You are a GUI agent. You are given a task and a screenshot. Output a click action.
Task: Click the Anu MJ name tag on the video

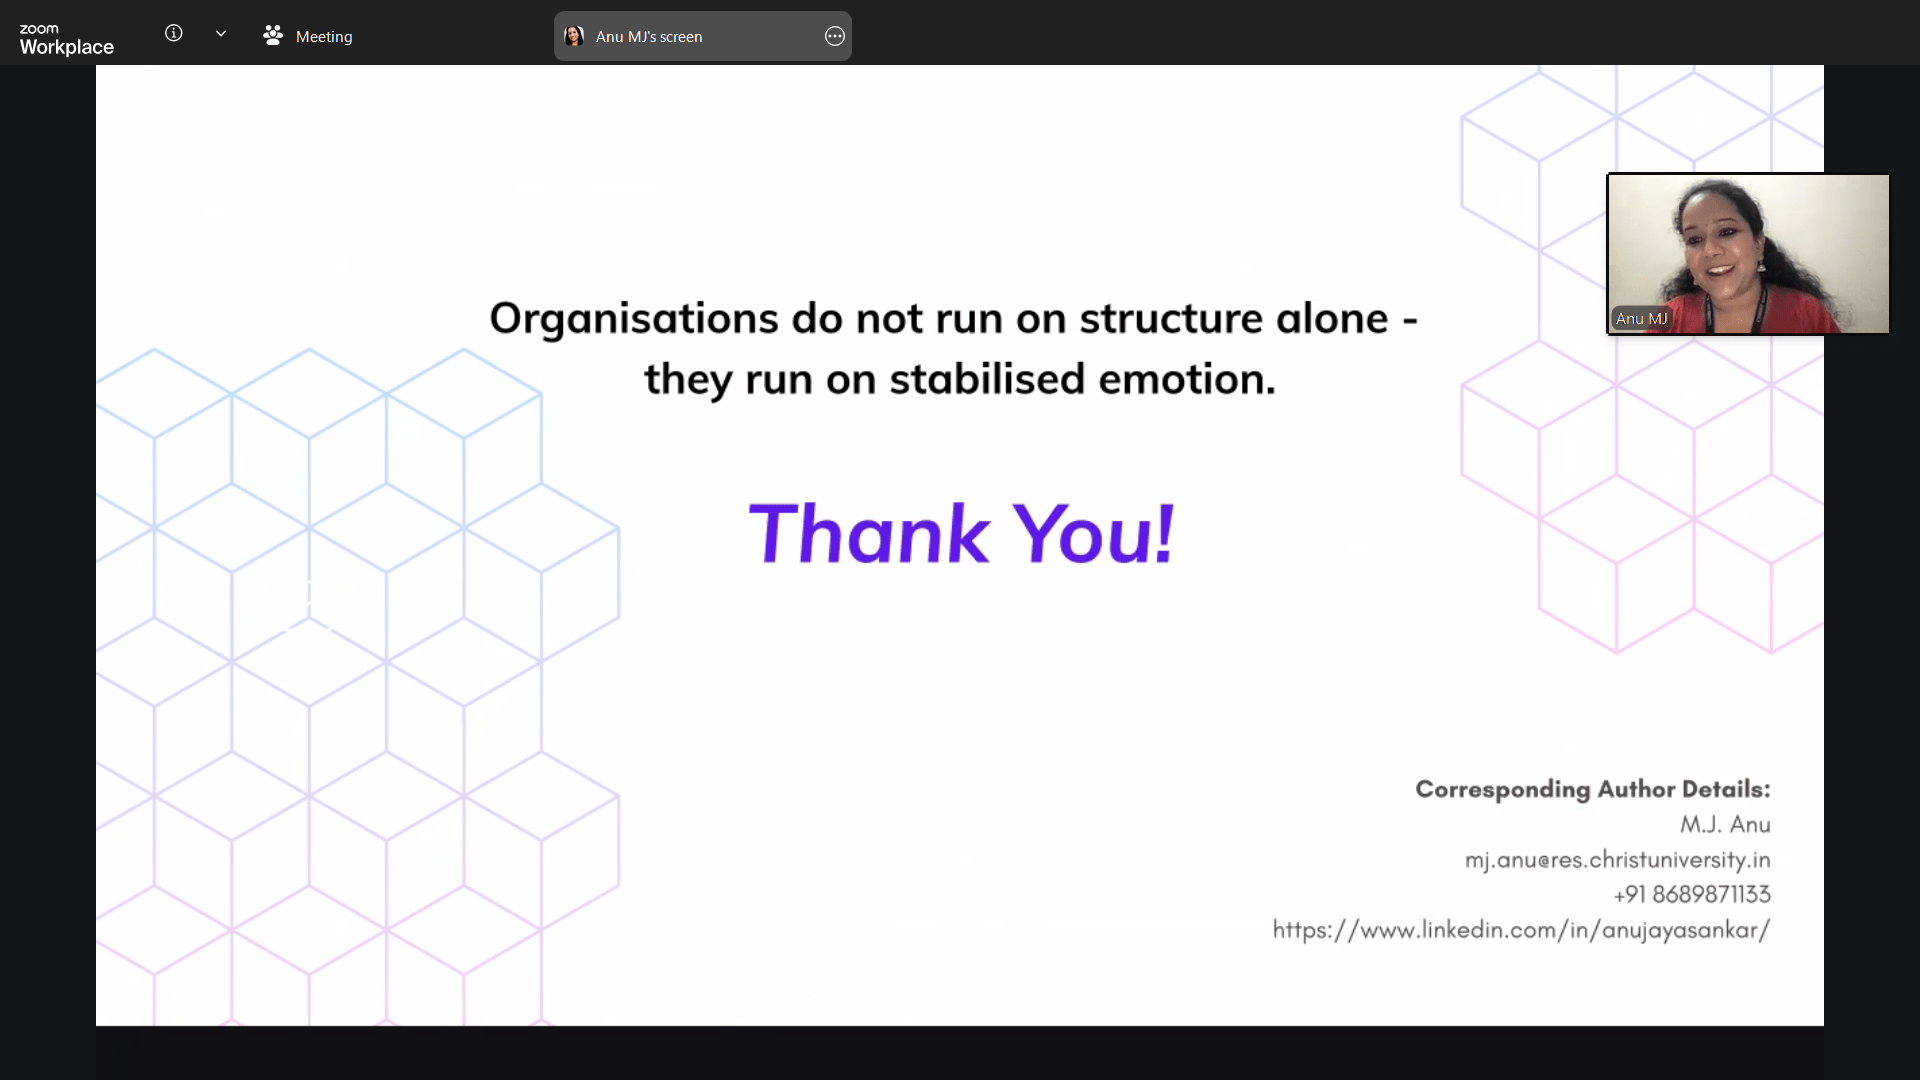[1641, 318]
